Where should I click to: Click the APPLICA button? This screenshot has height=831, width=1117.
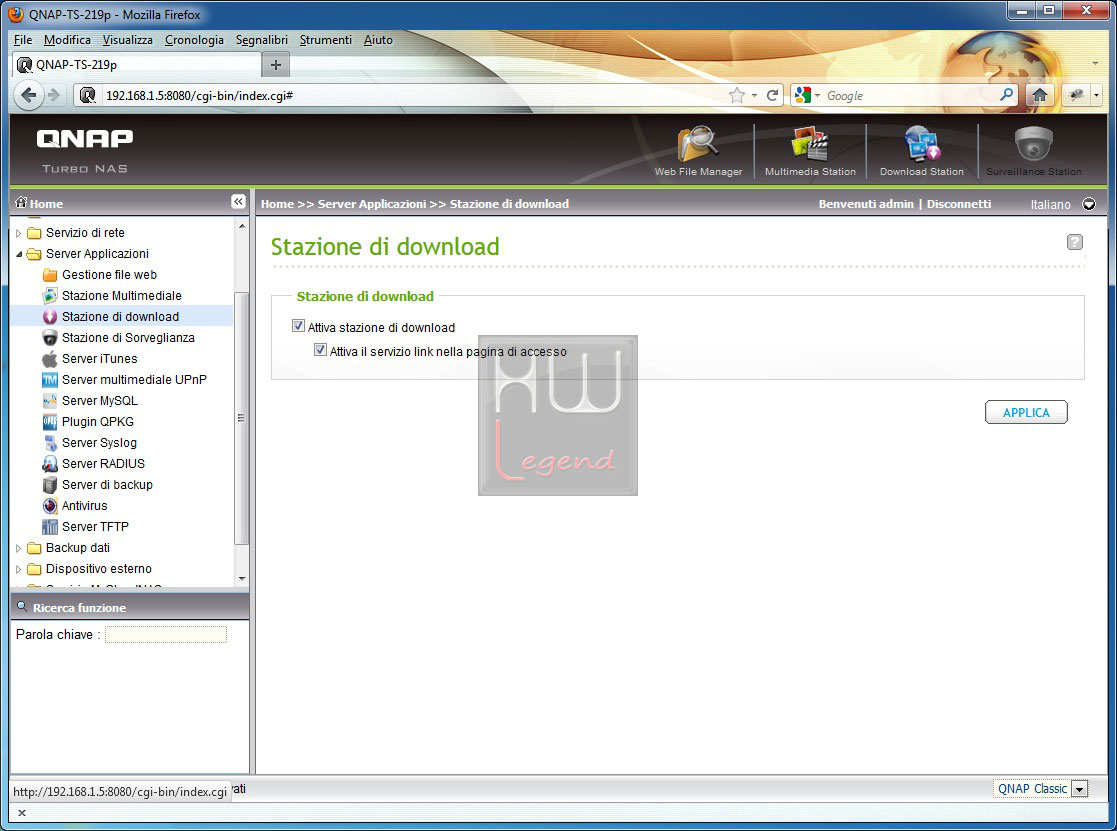pyautogui.click(x=1026, y=412)
